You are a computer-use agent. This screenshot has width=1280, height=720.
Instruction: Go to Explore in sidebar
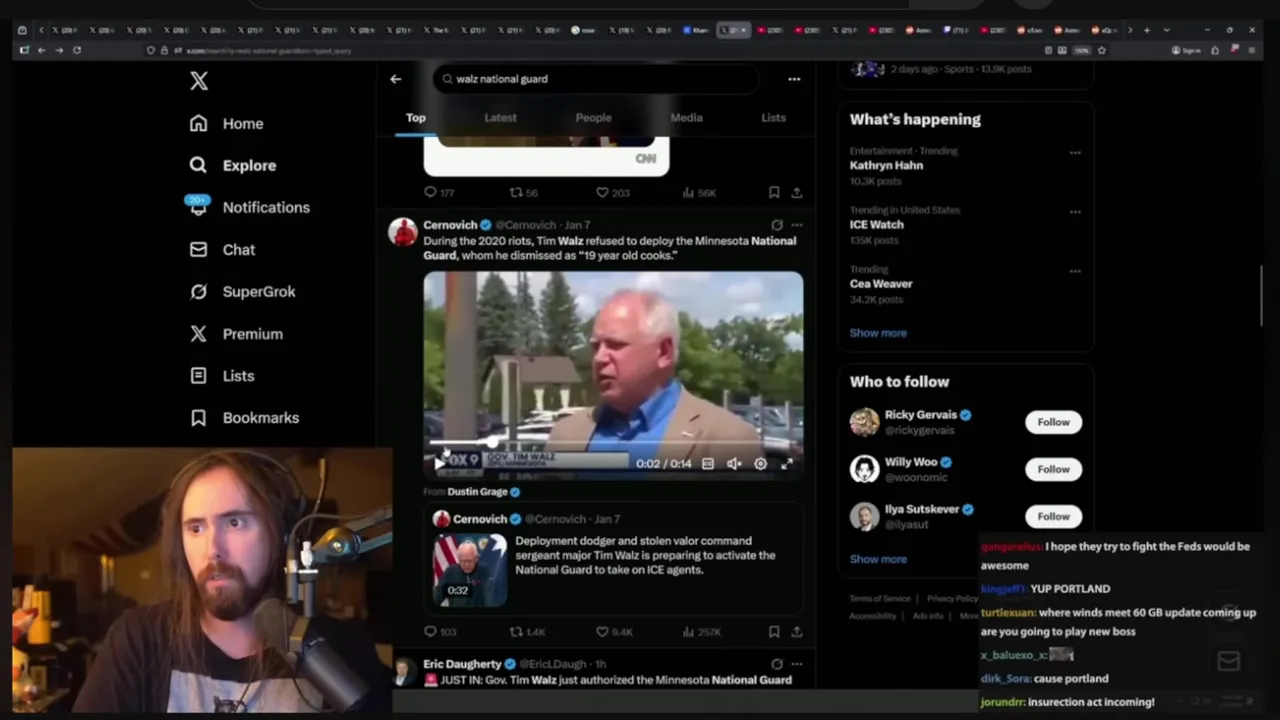233,166
